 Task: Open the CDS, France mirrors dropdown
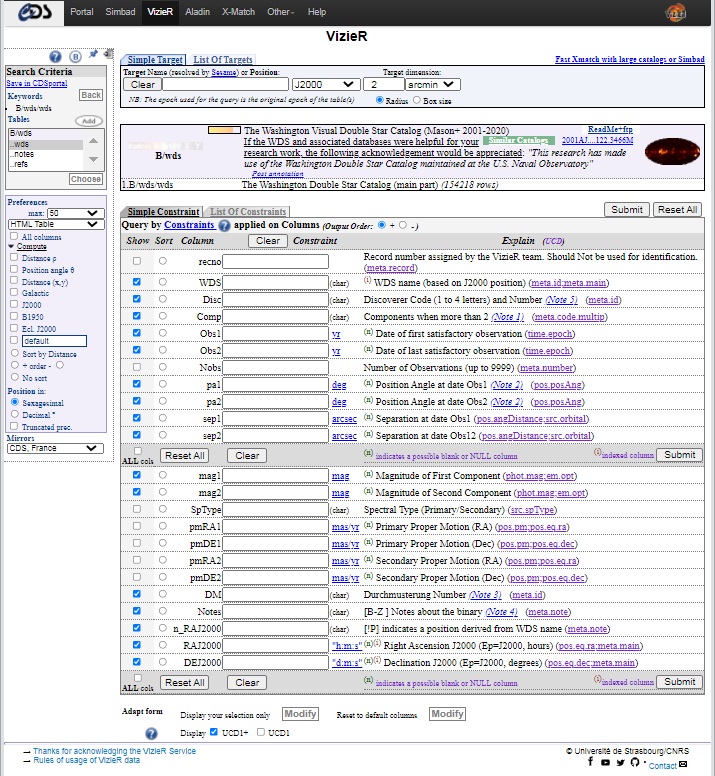coord(55,448)
